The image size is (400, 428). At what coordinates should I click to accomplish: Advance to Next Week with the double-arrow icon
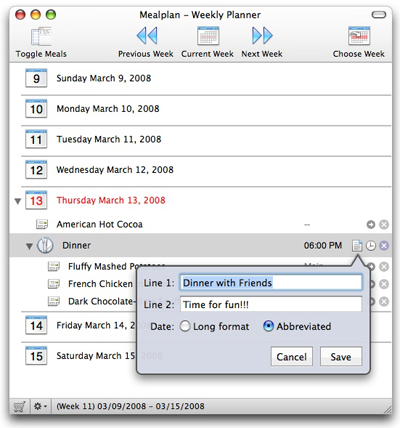click(262, 36)
